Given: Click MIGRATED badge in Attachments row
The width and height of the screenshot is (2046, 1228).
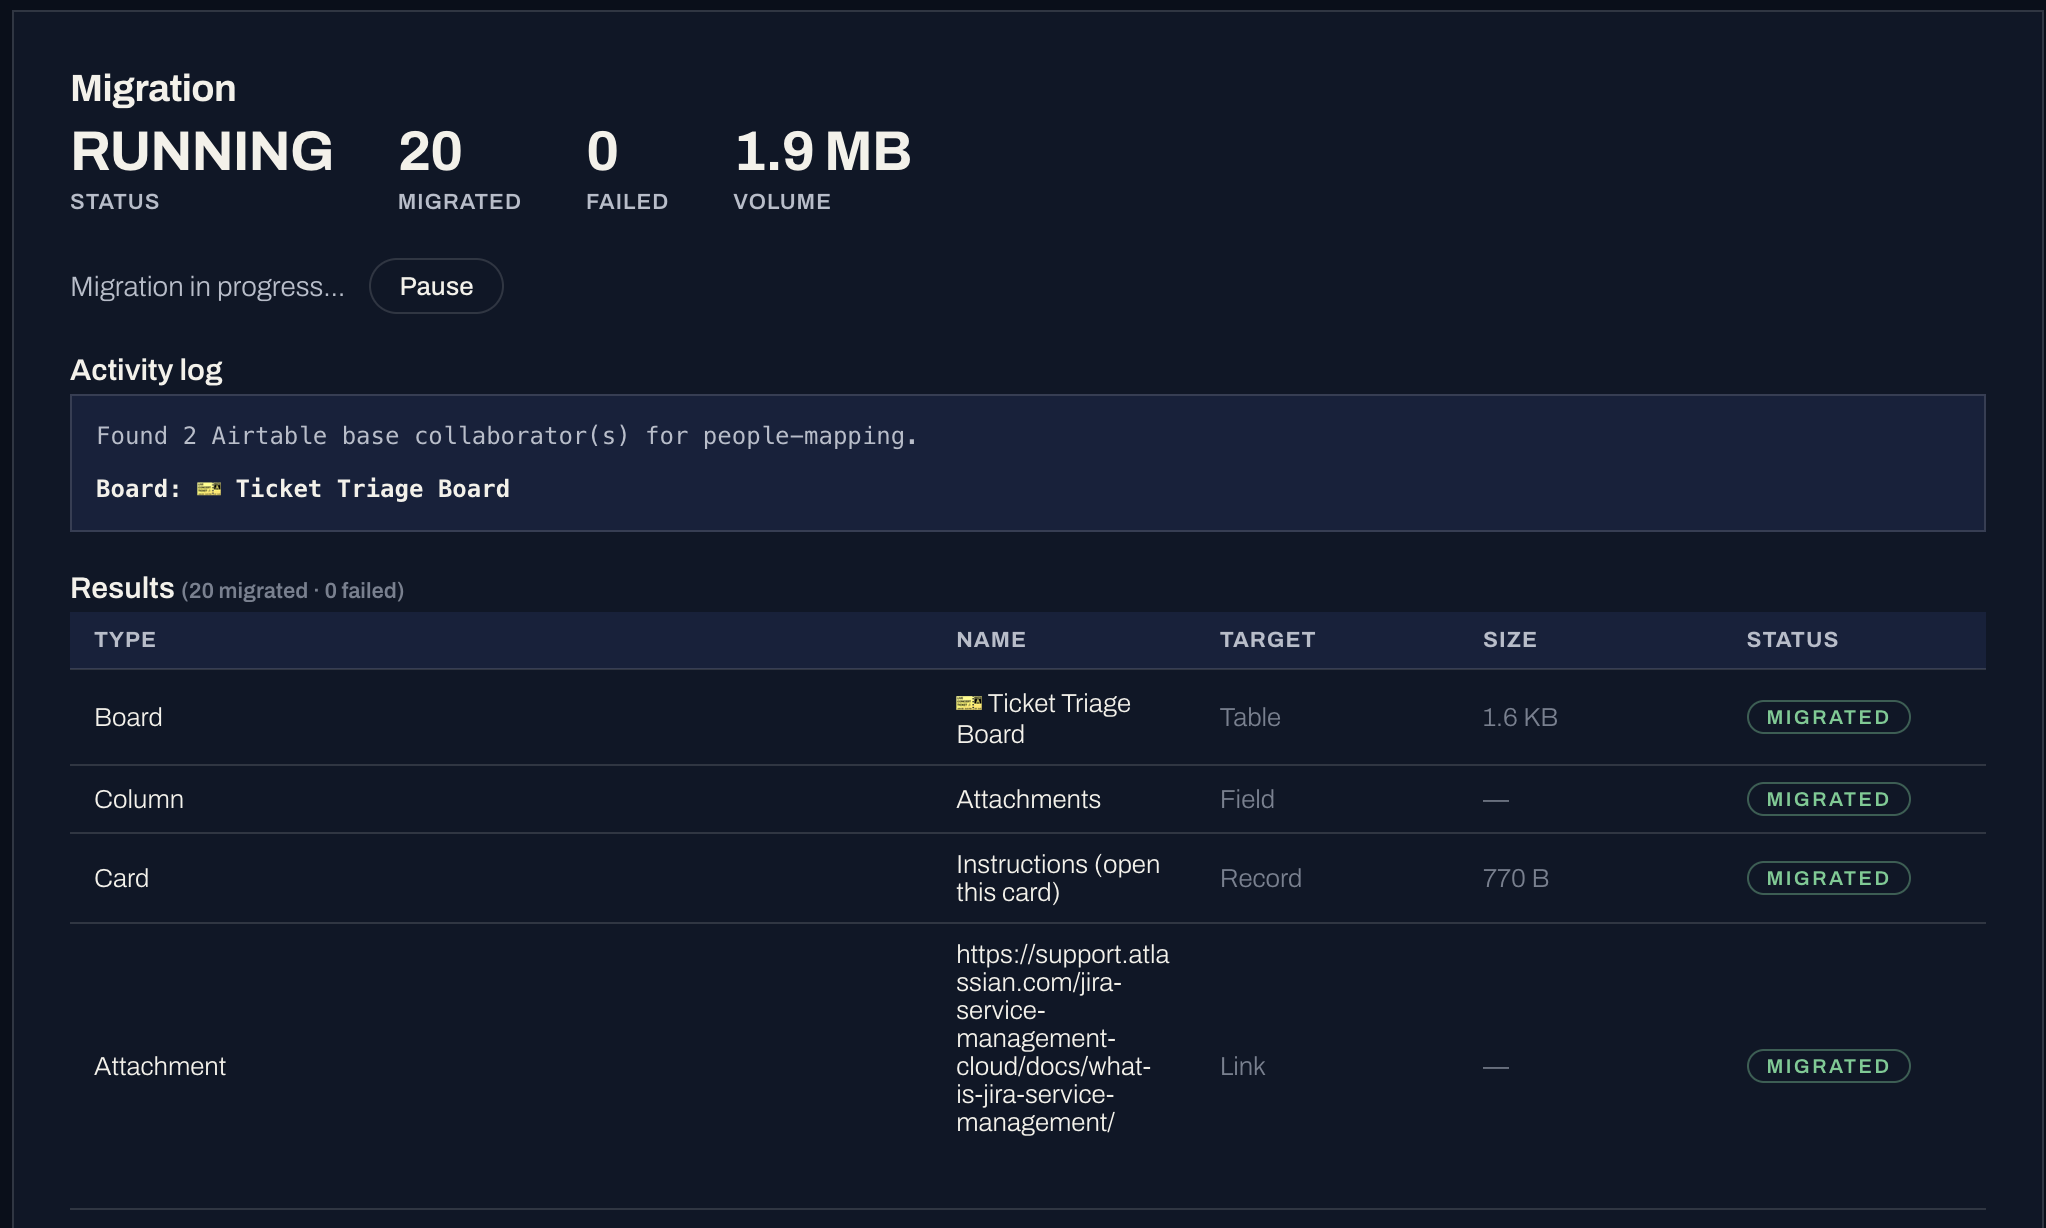Looking at the screenshot, I should 1828,799.
